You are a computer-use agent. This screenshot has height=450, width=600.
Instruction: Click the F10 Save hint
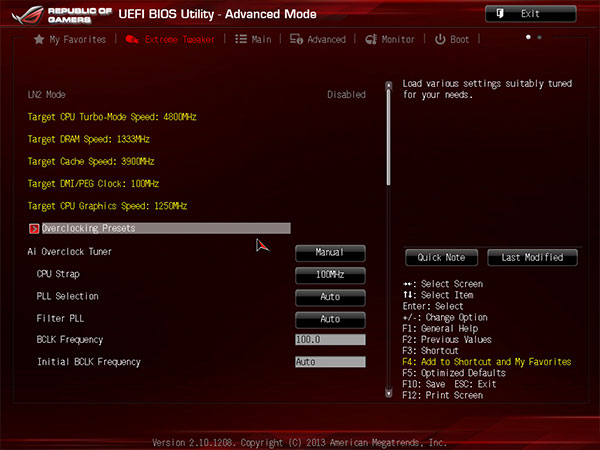(x=424, y=384)
